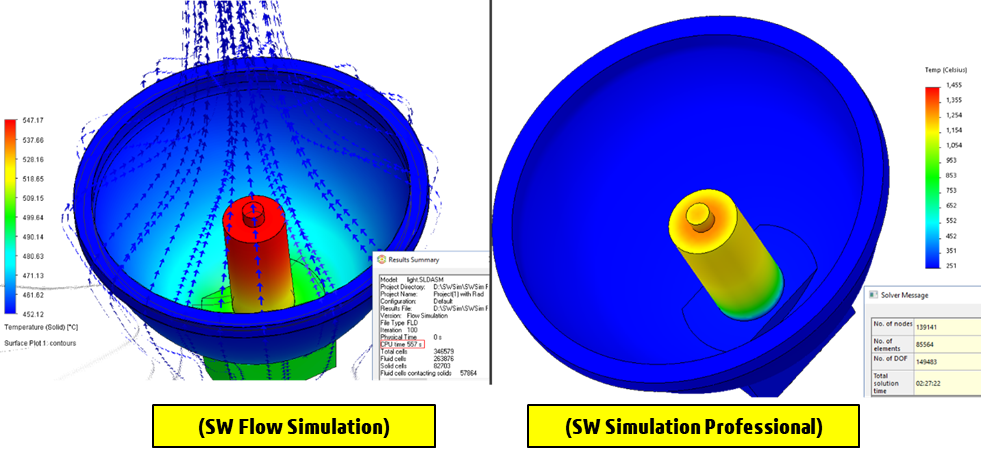Screen dimensions: 981x452
Task: Select the Iteration 100 row
Action: point(399,330)
